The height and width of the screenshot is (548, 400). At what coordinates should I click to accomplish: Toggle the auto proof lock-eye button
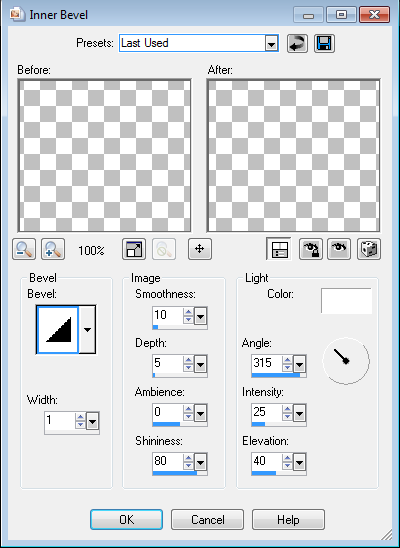point(311,249)
